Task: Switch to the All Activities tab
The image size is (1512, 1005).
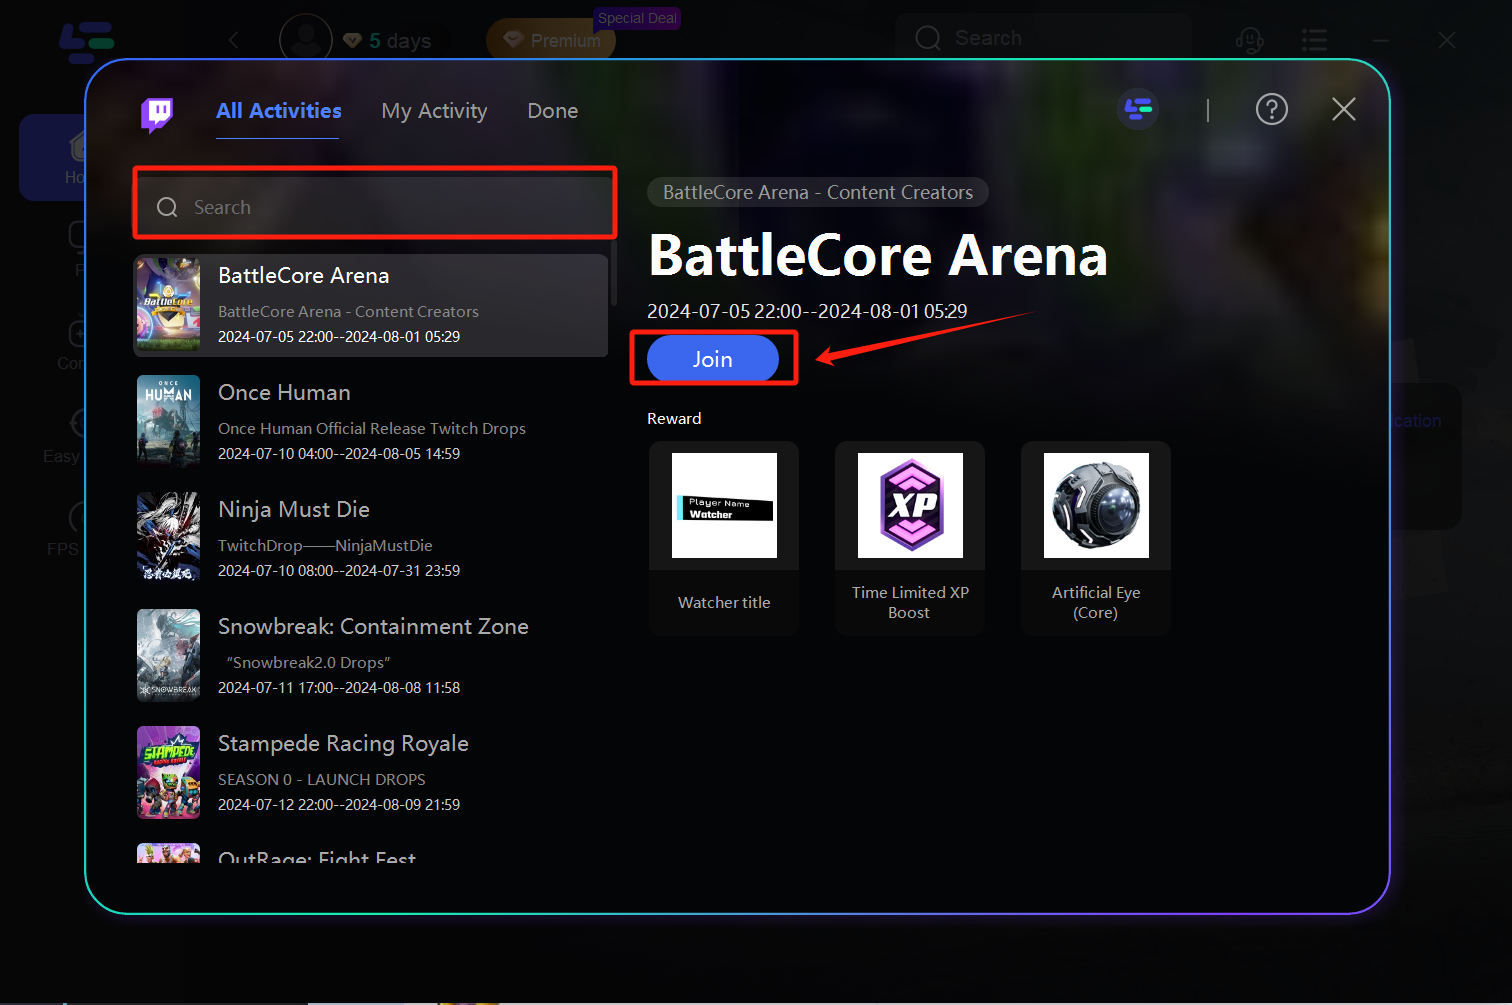Action: click(x=279, y=111)
